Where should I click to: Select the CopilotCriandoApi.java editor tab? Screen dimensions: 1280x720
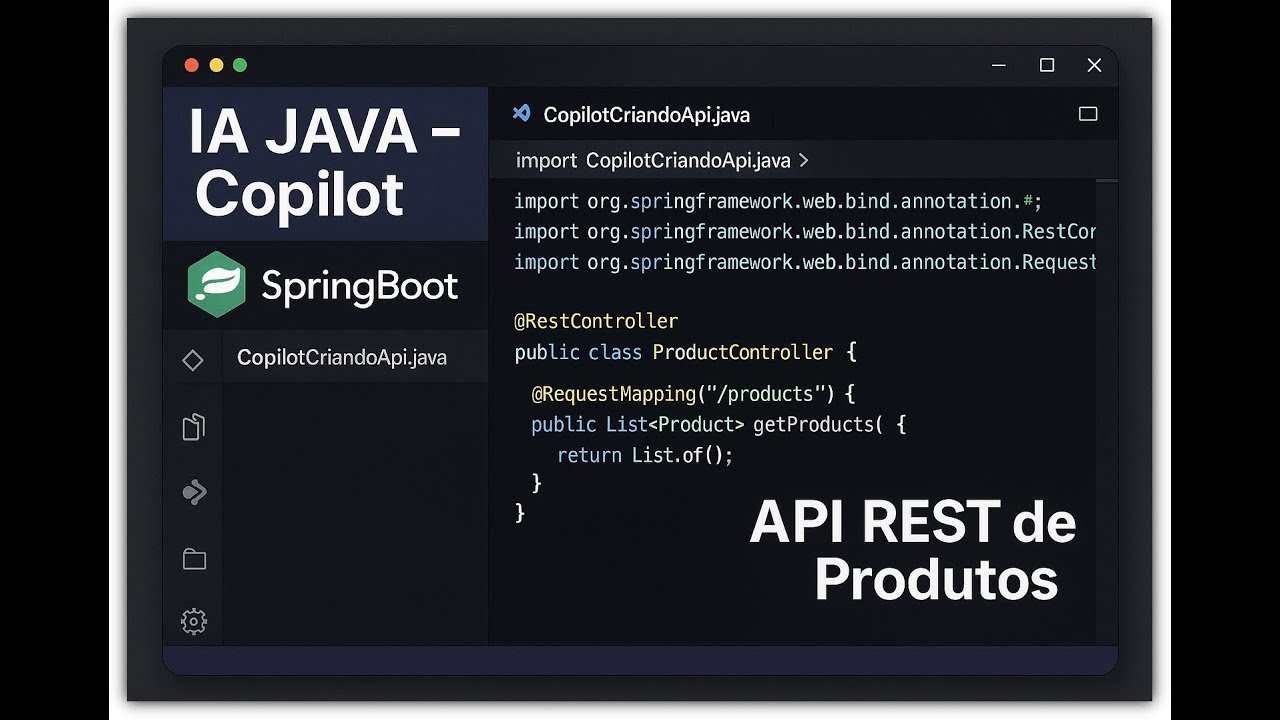click(x=630, y=114)
